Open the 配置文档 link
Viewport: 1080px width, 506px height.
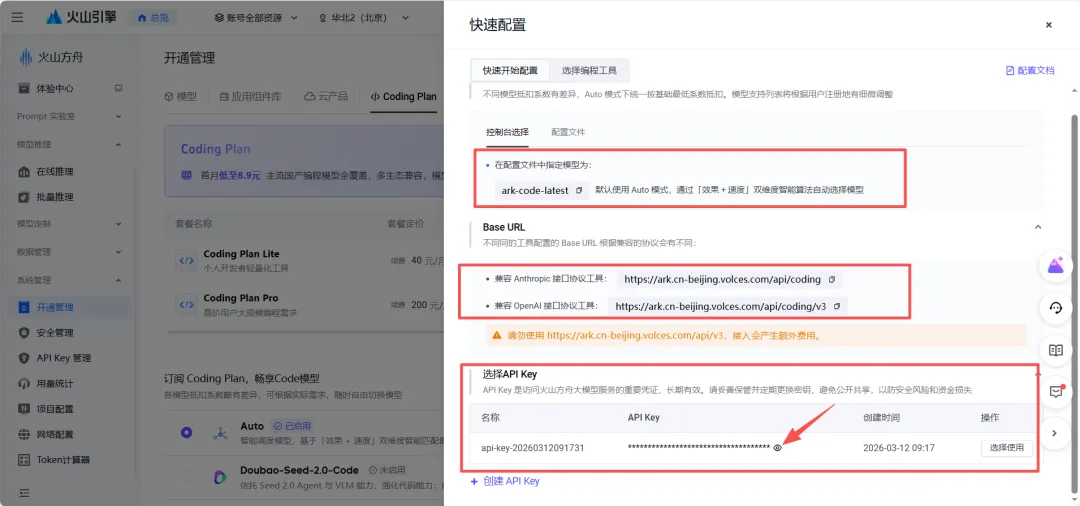[1030, 70]
